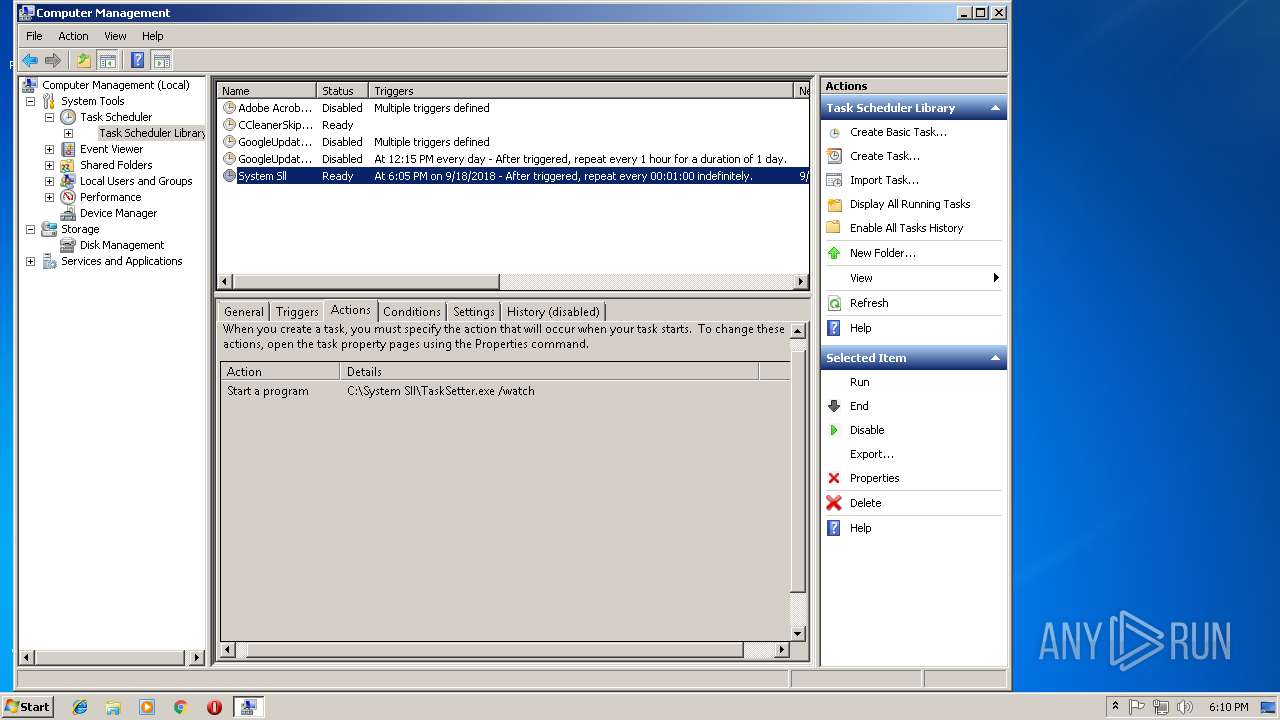Sort the task list by Status column

pos(342,91)
